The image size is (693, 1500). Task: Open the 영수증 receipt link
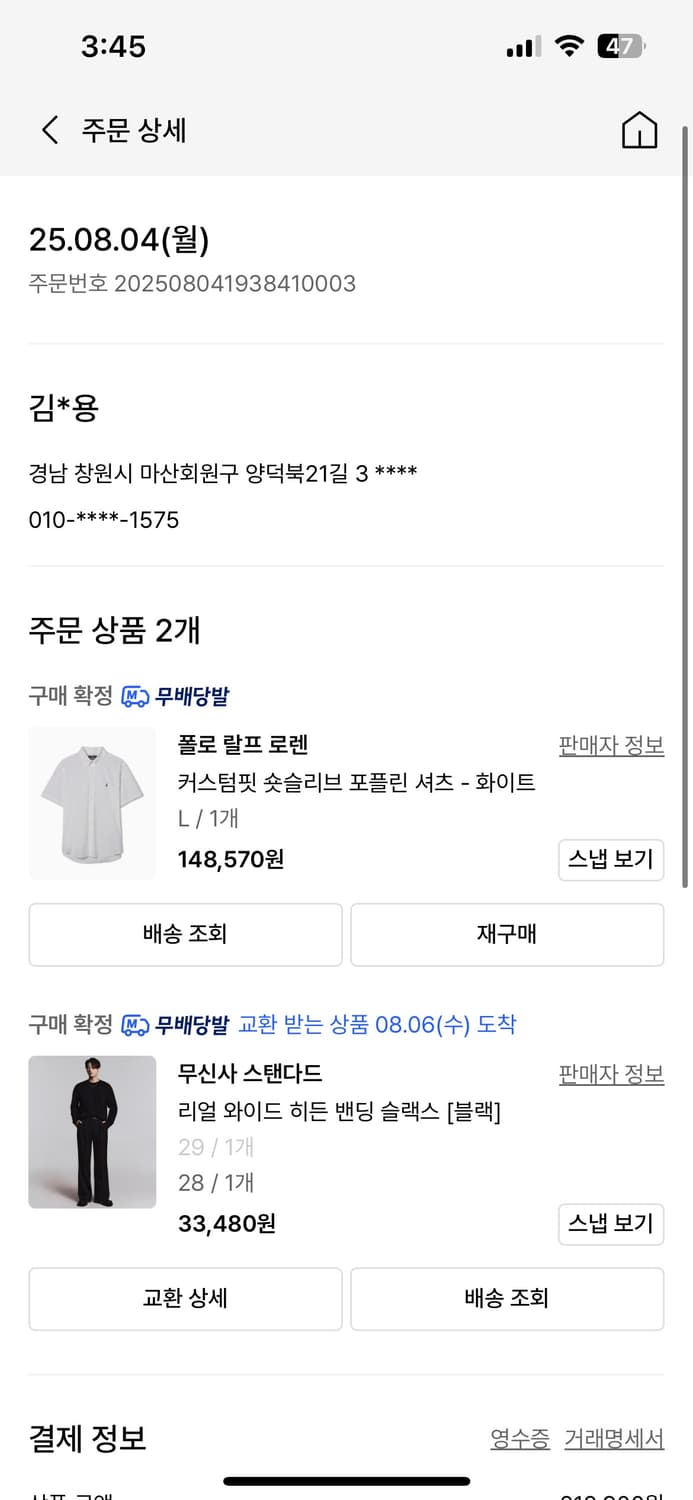pyautogui.click(x=519, y=1439)
